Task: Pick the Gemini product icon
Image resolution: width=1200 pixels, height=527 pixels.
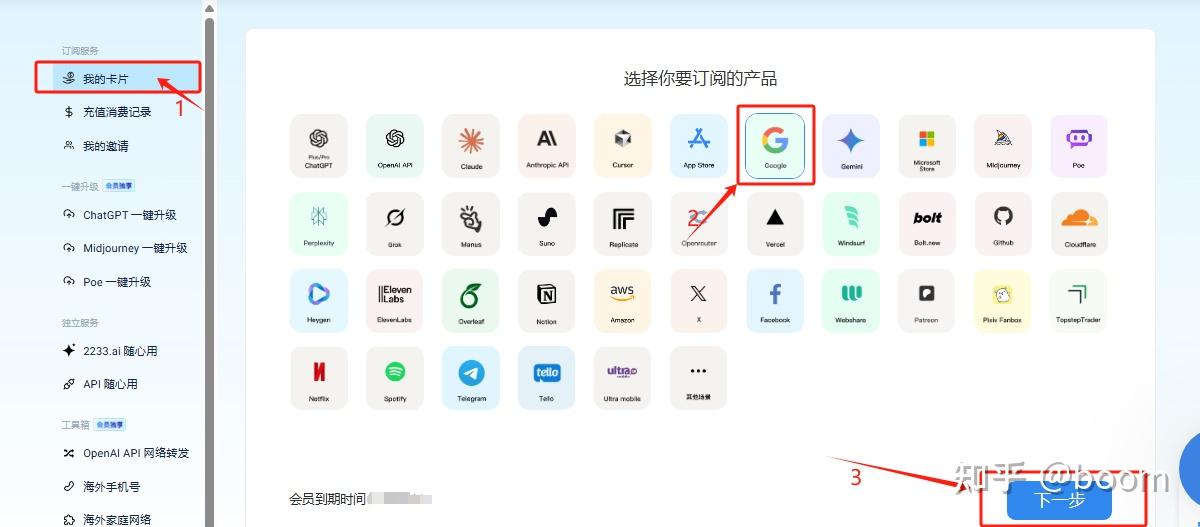Action: pyautogui.click(x=851, y=146)
